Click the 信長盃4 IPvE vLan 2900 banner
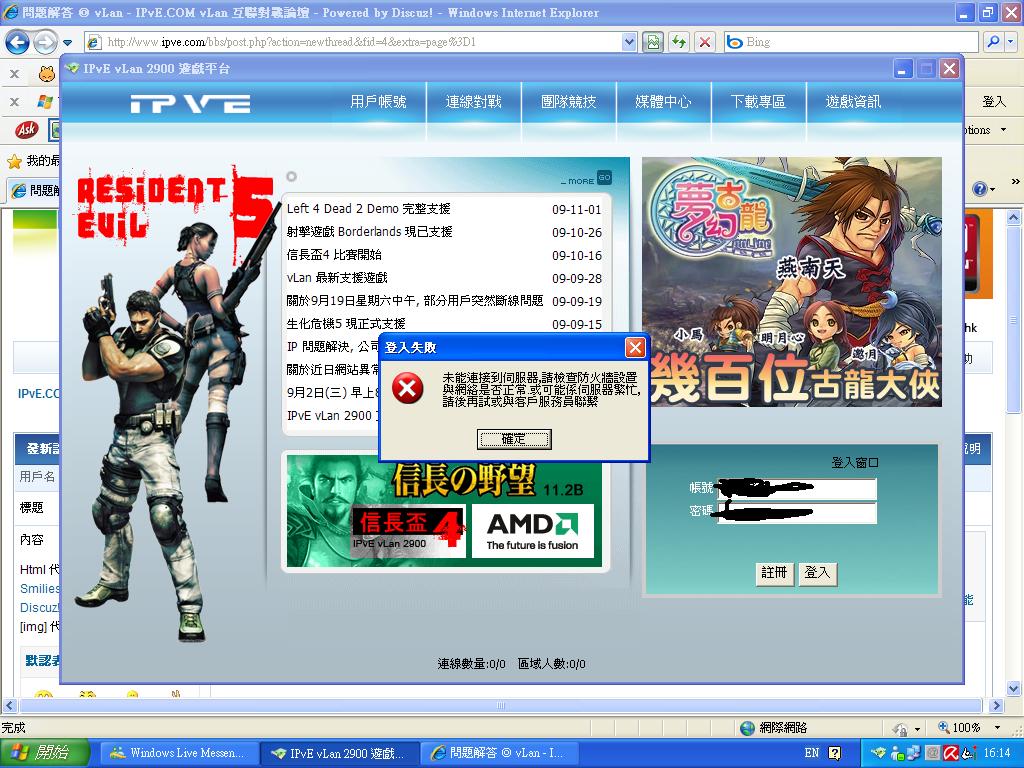 (x=408, y=530)
